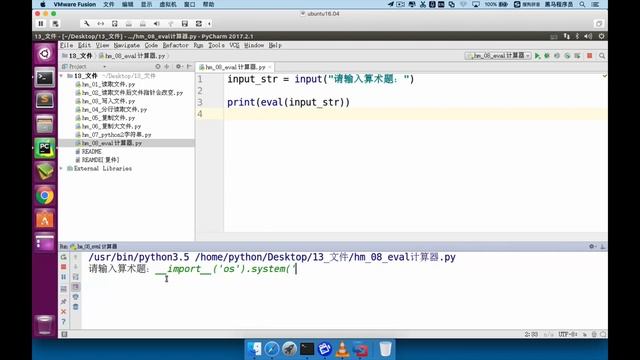
Task: Print console output using the printer icon
Action: coord(76,297)
